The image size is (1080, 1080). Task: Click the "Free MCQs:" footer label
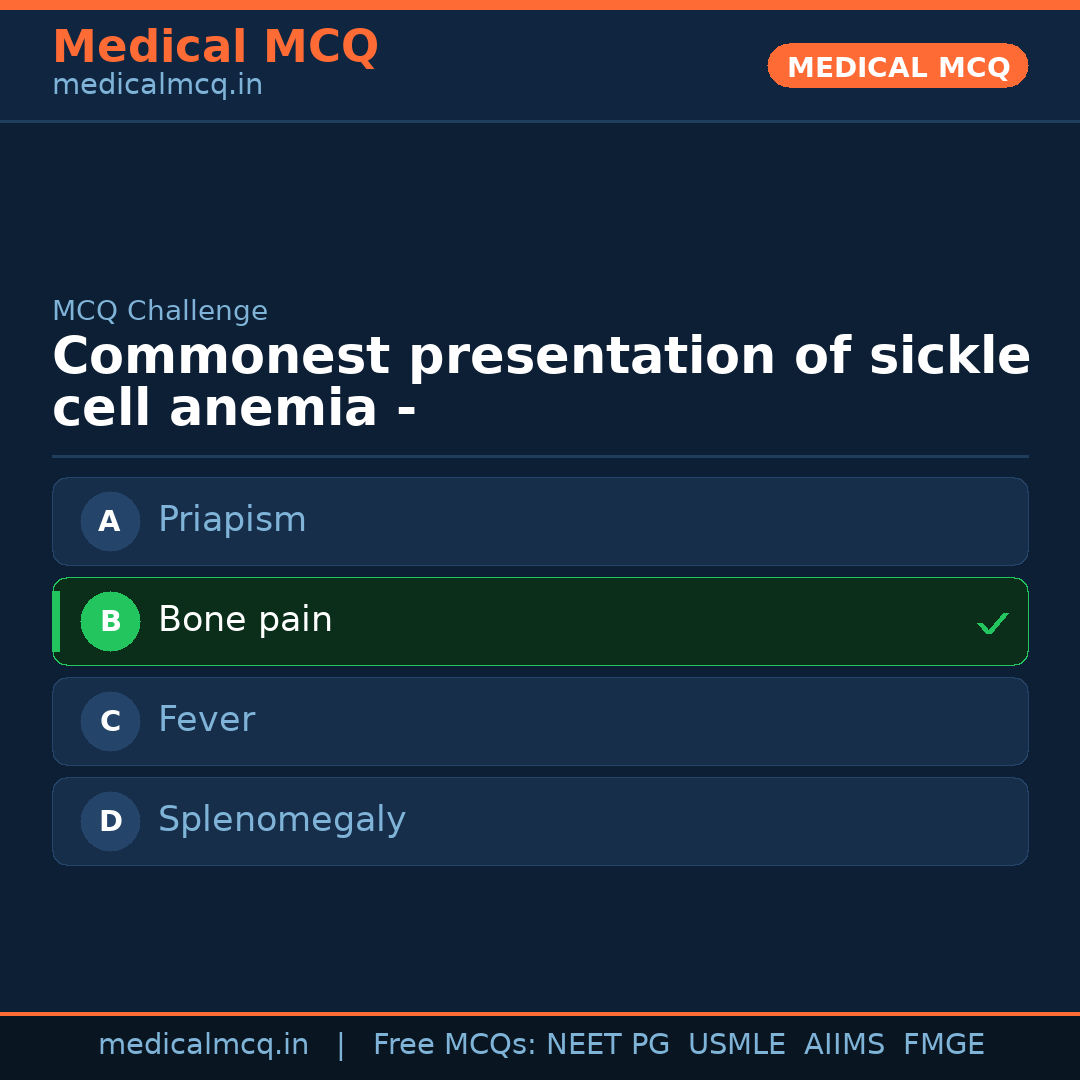(x=455, y=1045)
